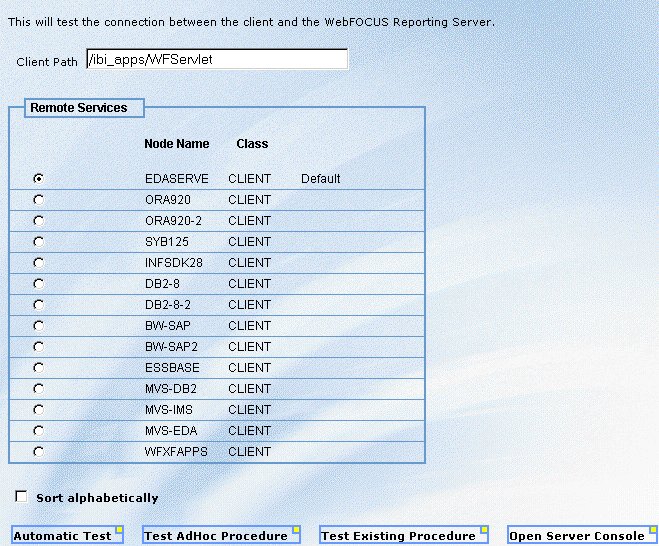The height and width of the screenshot is (546, 659).
Task: Click the DB2-8-2 node name text
Action: [168, 305]
